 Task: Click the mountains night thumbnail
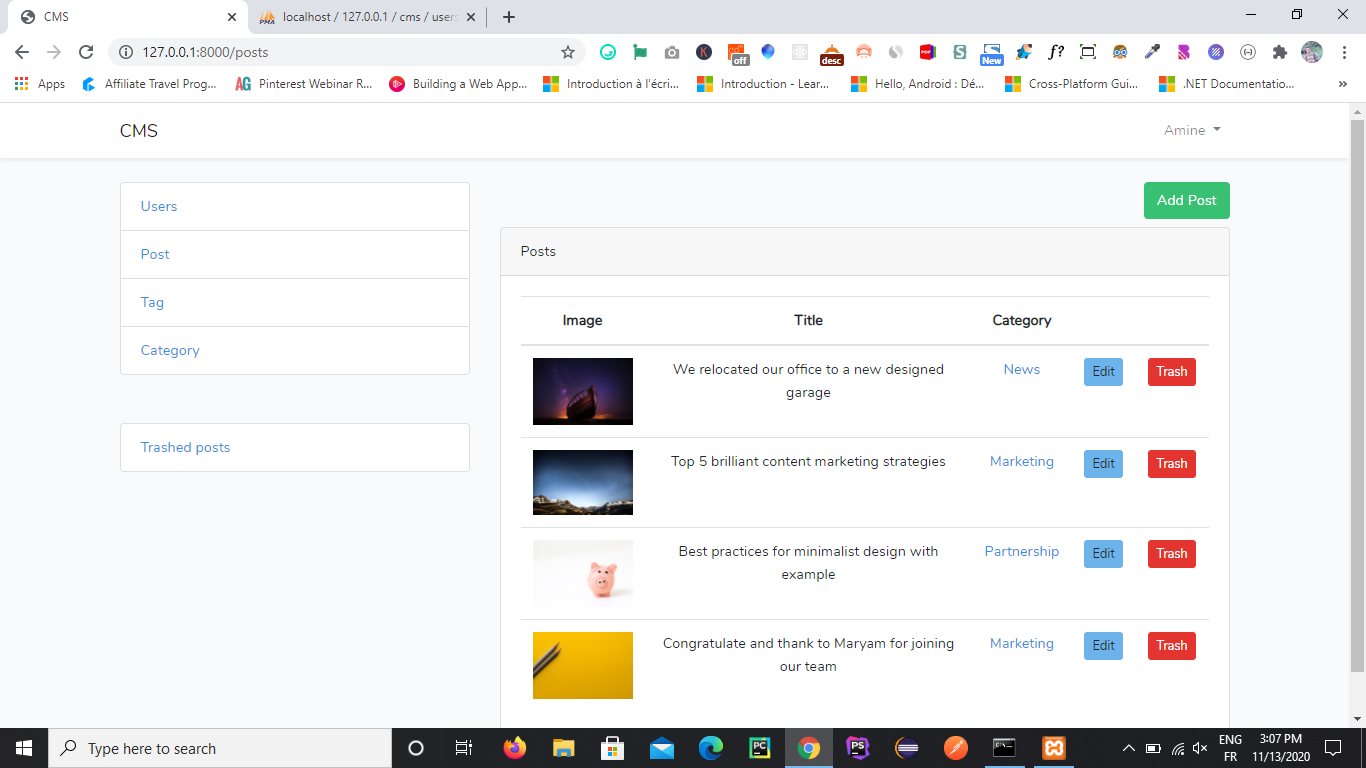tap(583, 482)
